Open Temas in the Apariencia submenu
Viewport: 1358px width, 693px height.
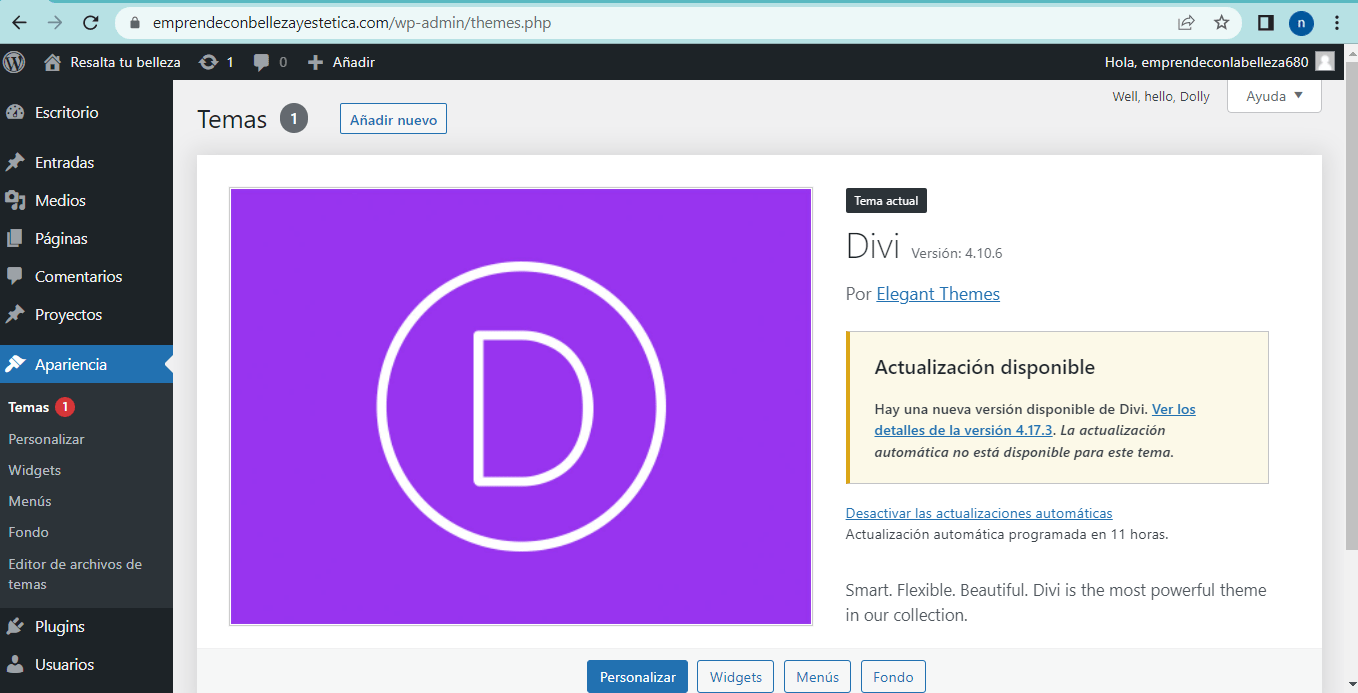[x=28, y=407]
